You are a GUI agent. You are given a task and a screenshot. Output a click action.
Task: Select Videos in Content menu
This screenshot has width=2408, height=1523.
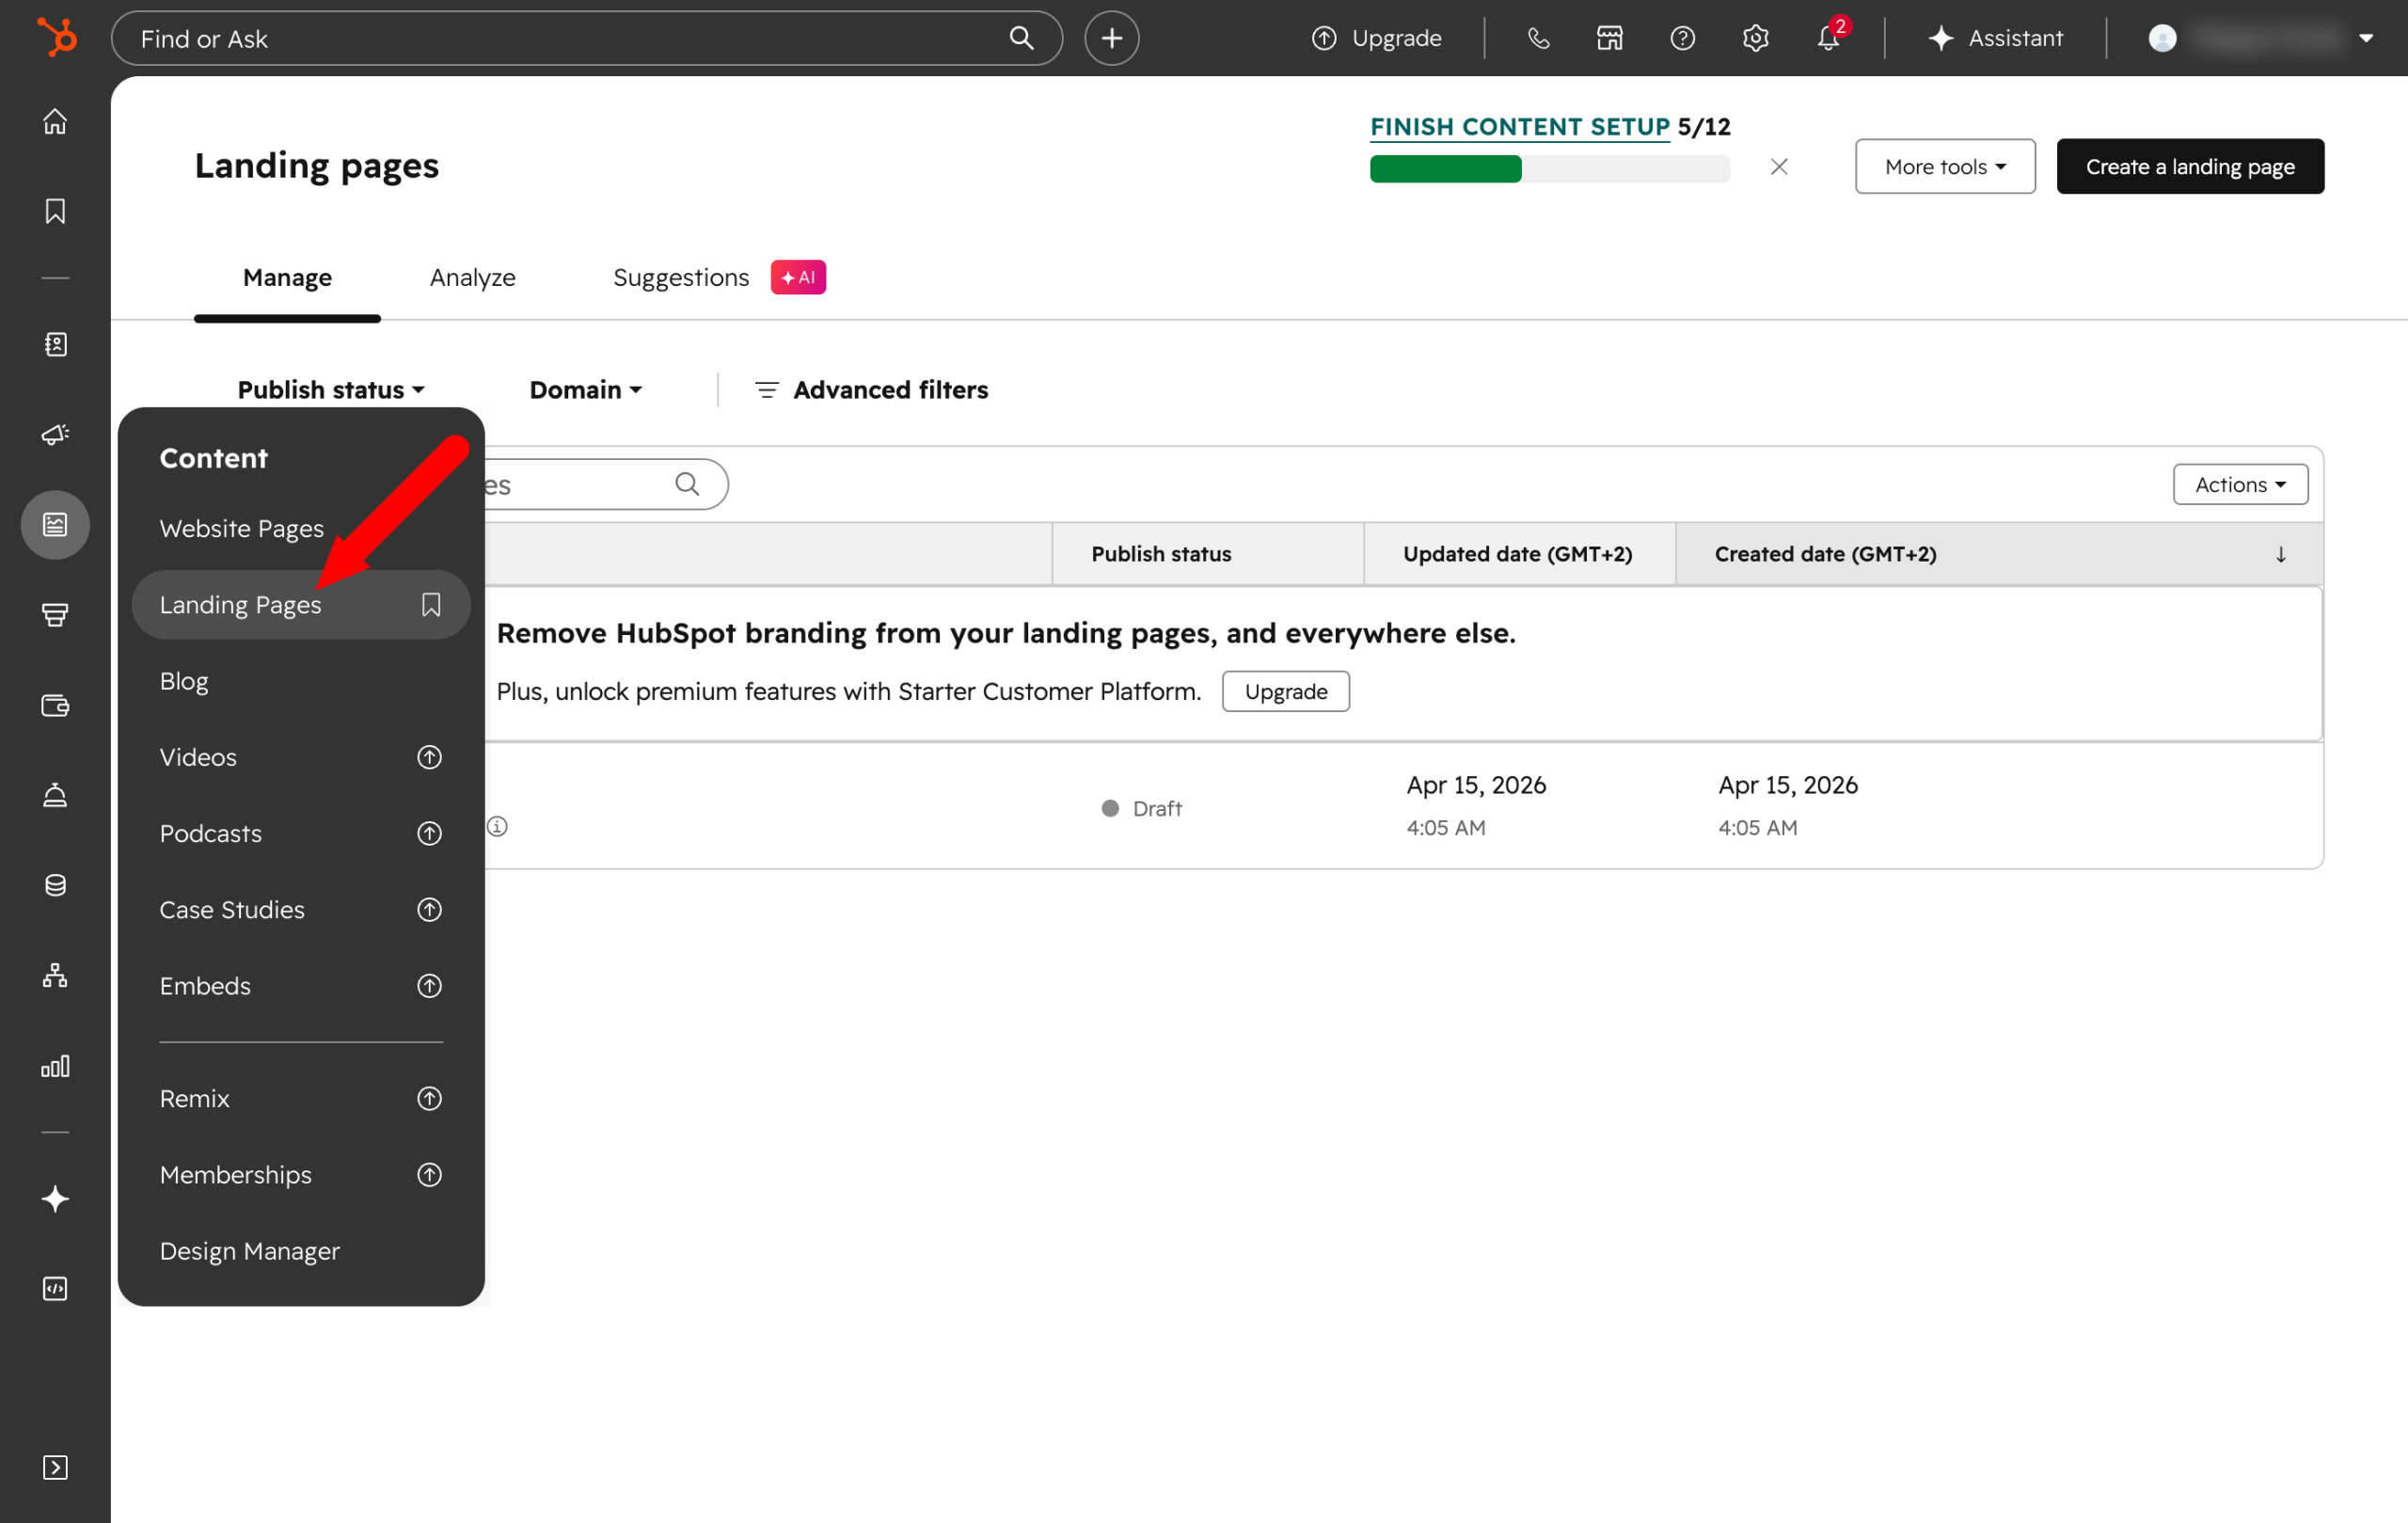(x=198, y=757)
